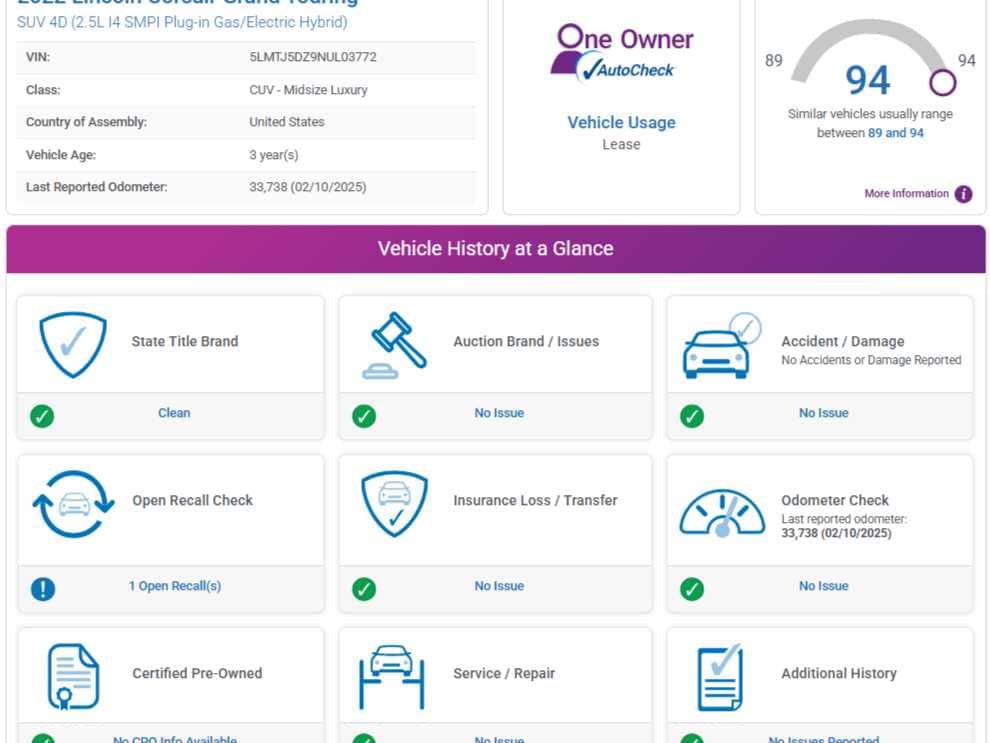Click the Lease usage text

pos(621,145)
